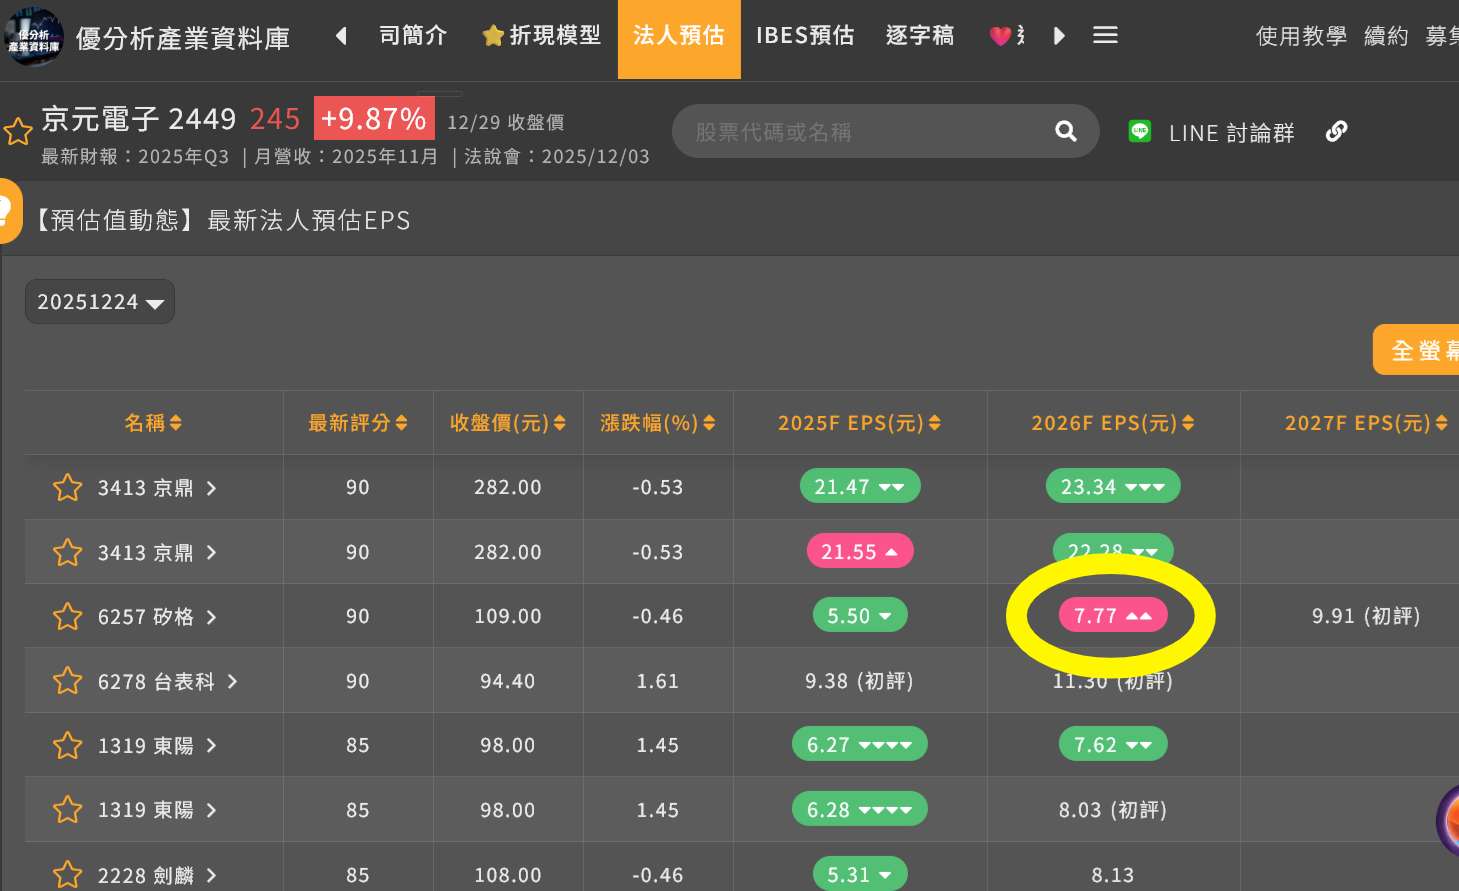Click the yellow help question mark badge
Image resolution: width=1459 pixels, height=891 pixels.
8,211
